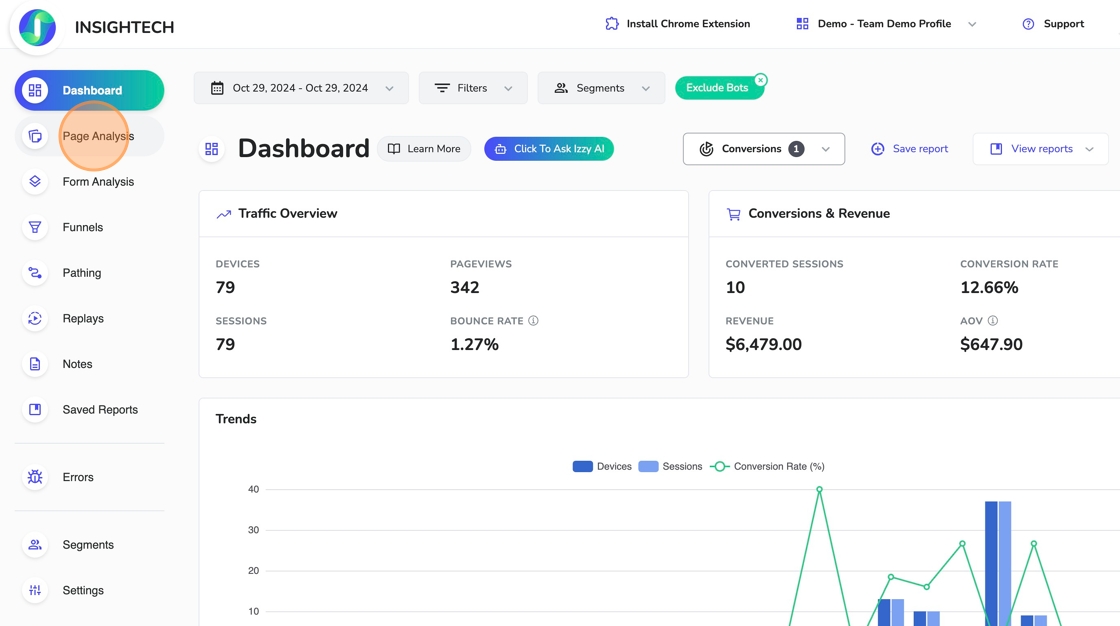
Task: Toggle Sessions series in chart legend
Action: pos(670,466)
